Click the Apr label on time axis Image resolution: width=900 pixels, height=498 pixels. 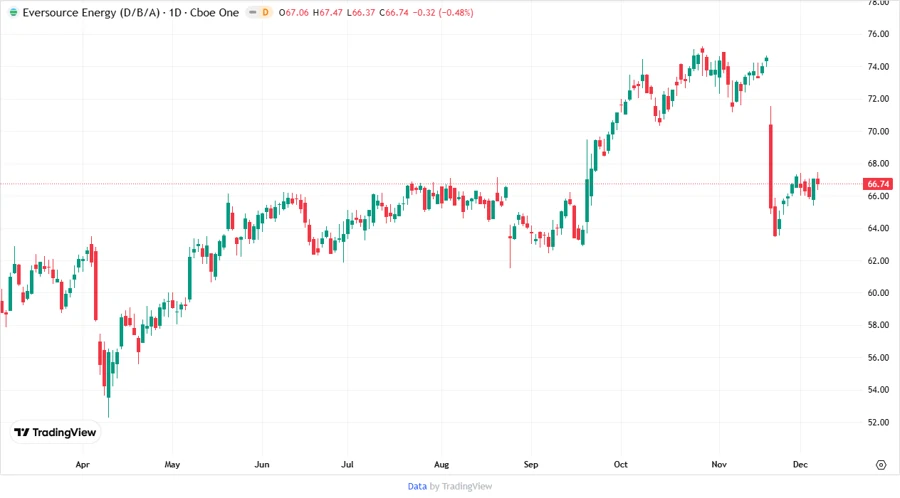(x=83, y=465)
